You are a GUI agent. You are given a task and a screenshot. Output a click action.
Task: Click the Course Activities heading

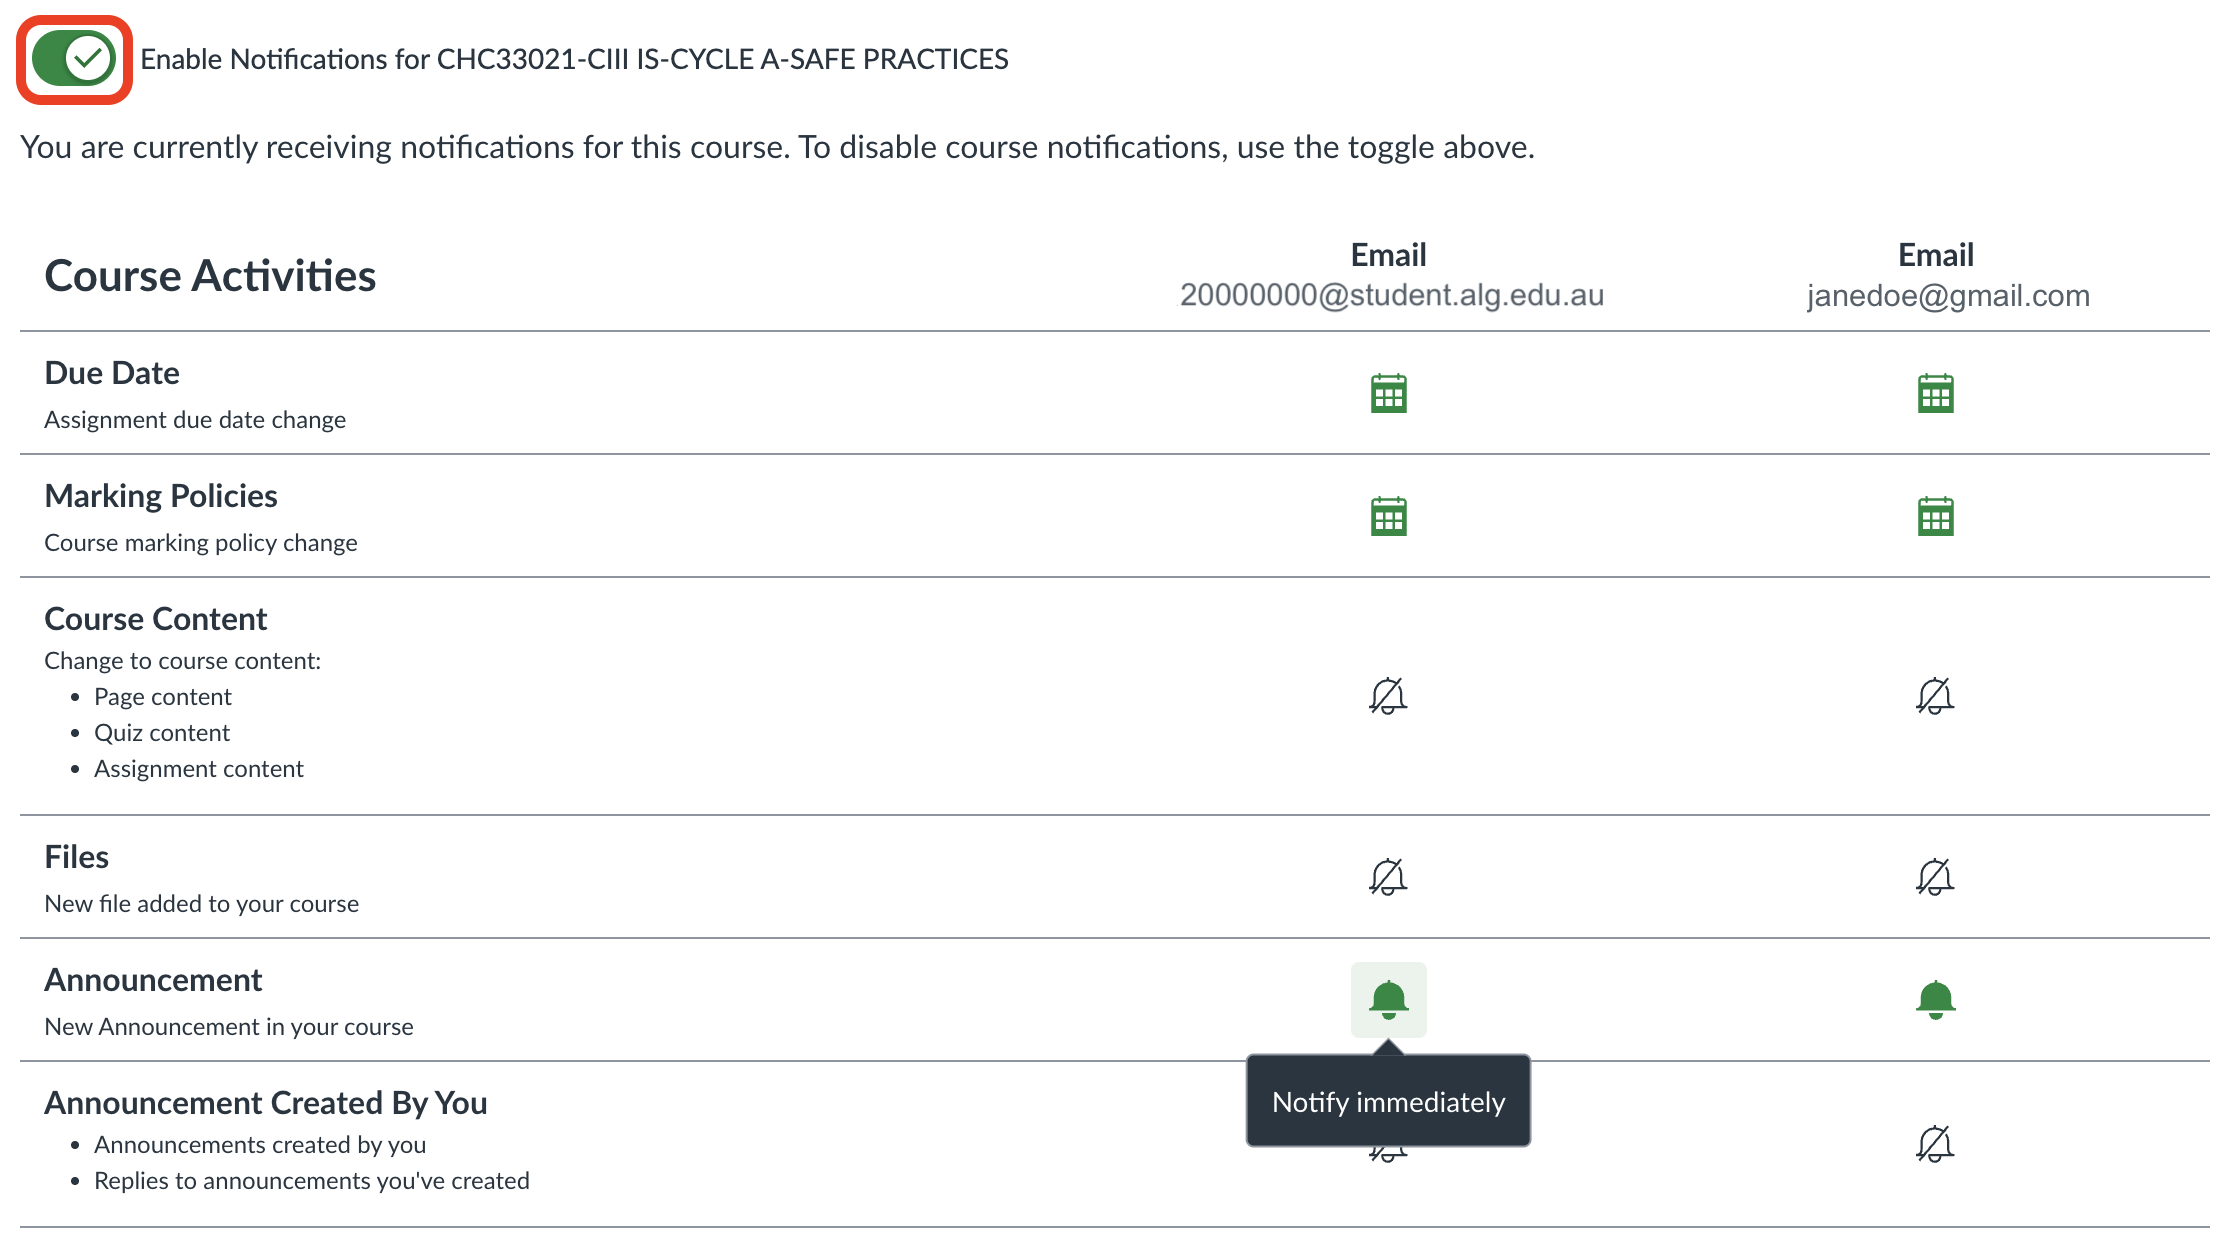tap(210, 276)
